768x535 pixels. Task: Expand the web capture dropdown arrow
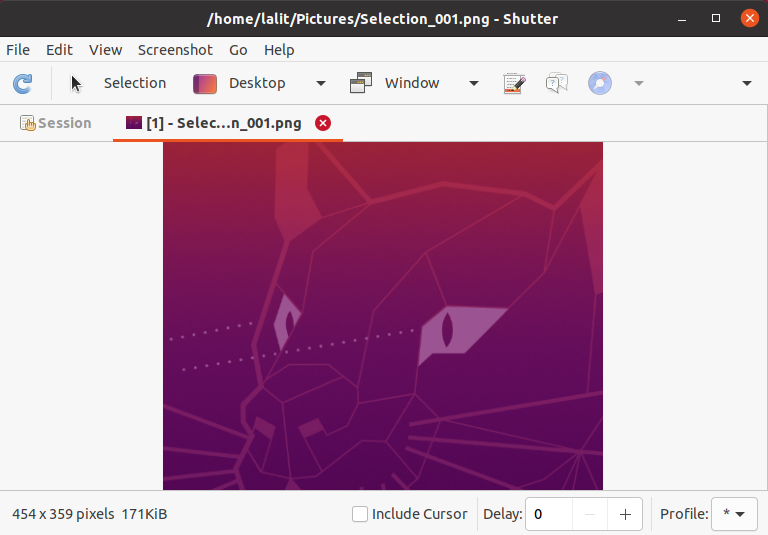click(639, 83)
